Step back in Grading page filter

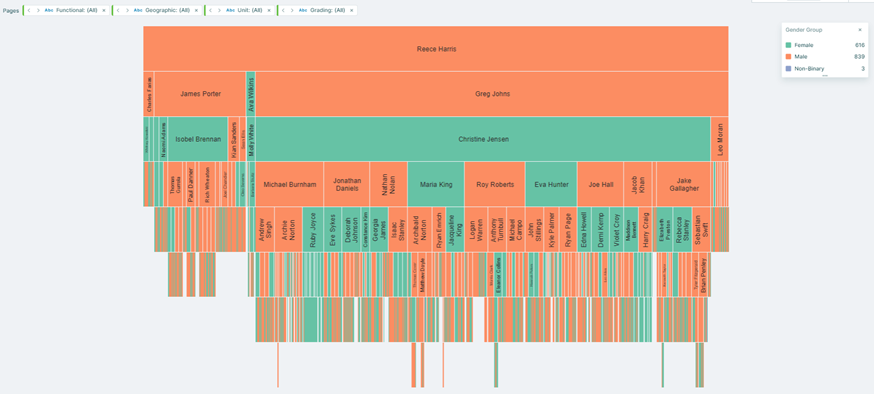pyautogui.click(x=283, y=10)
